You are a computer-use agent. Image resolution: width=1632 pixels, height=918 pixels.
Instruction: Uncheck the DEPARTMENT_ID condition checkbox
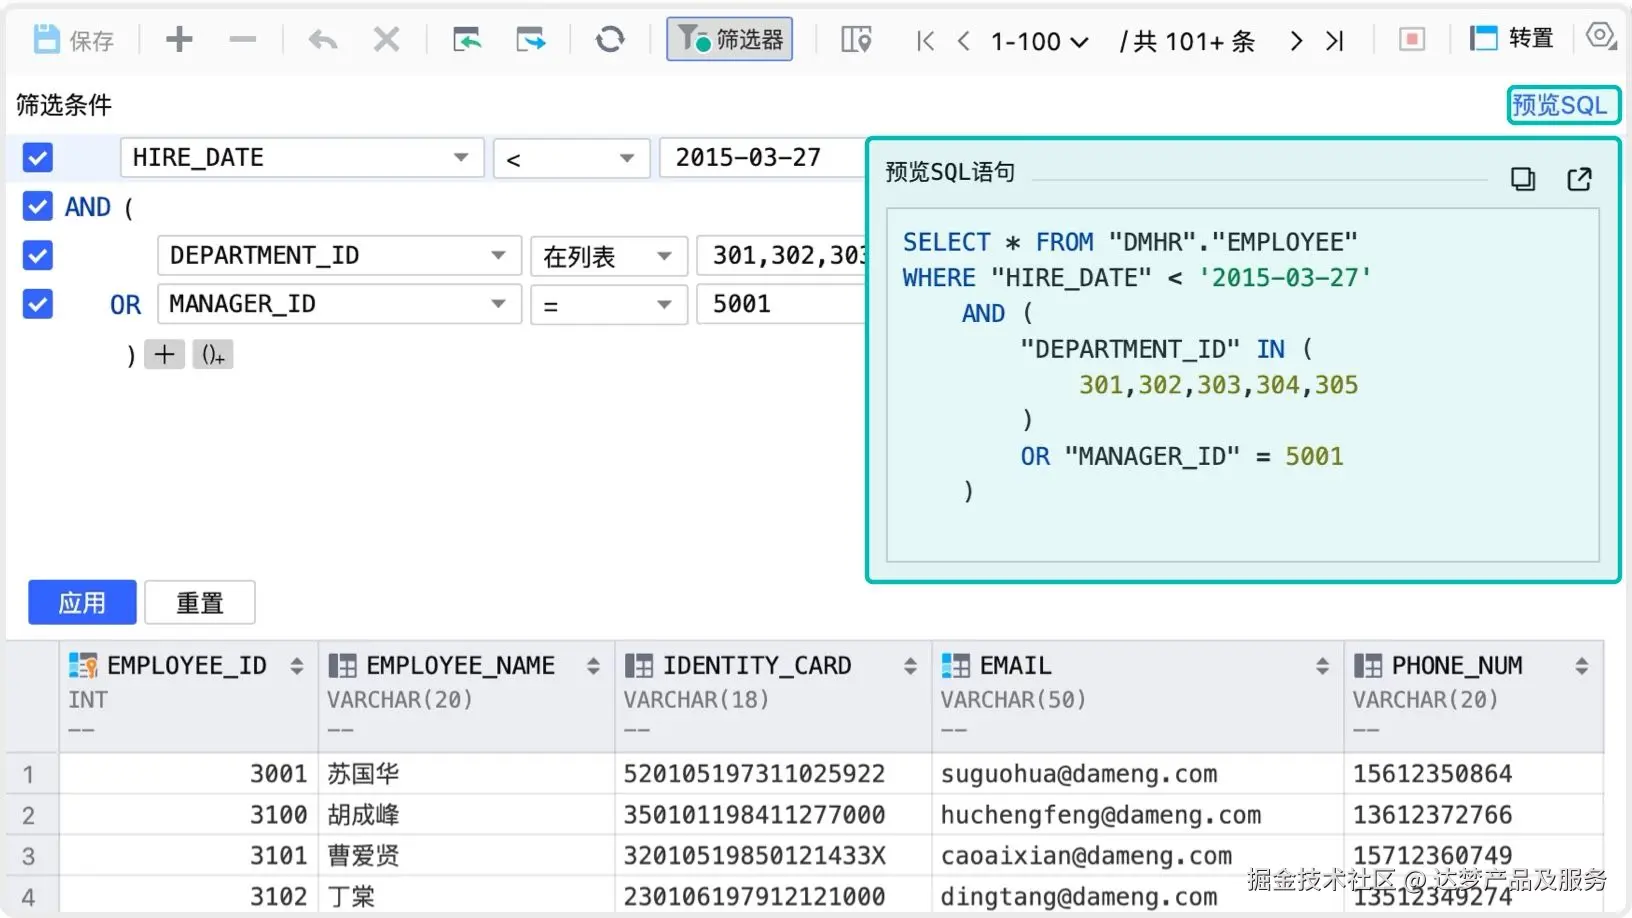(x=38, y=256)
